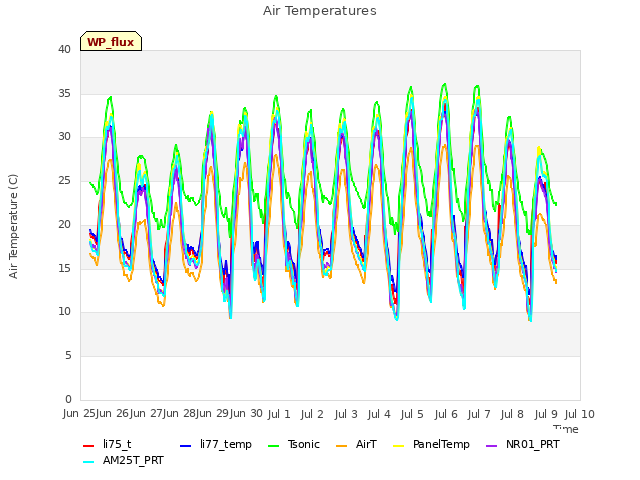The width and height of the screenshot is (640, 480).
Task: Click the 40 y-axis tick label
Action: pyautogui.click(x=64, y=49)
